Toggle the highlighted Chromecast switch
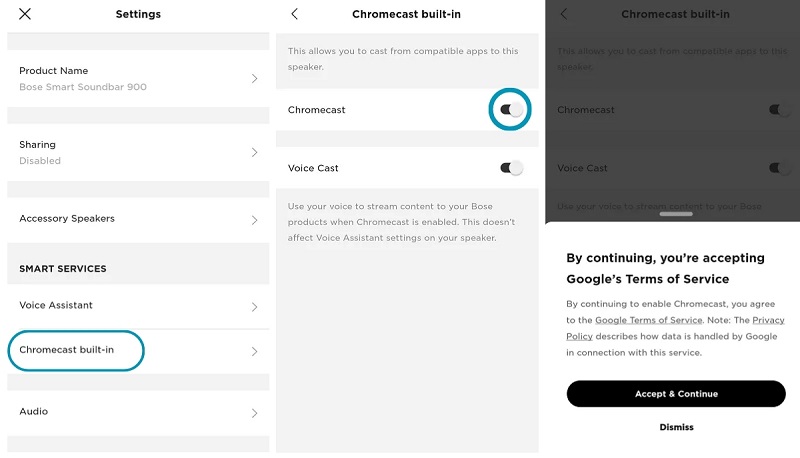This screenshot has width=800, height=458. pyautogui.click(x=511, y=110)
